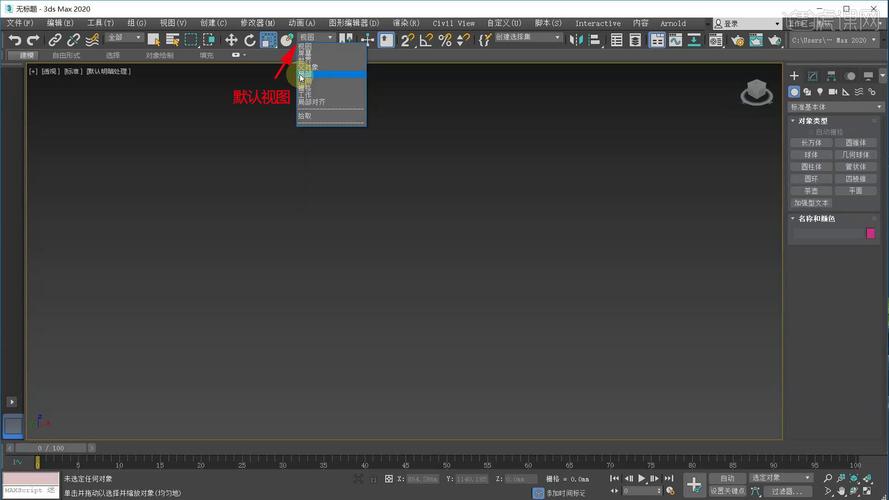Toggle the 2D Snaps button
This screenshot has height=500, width=889.
coord(407,40)
